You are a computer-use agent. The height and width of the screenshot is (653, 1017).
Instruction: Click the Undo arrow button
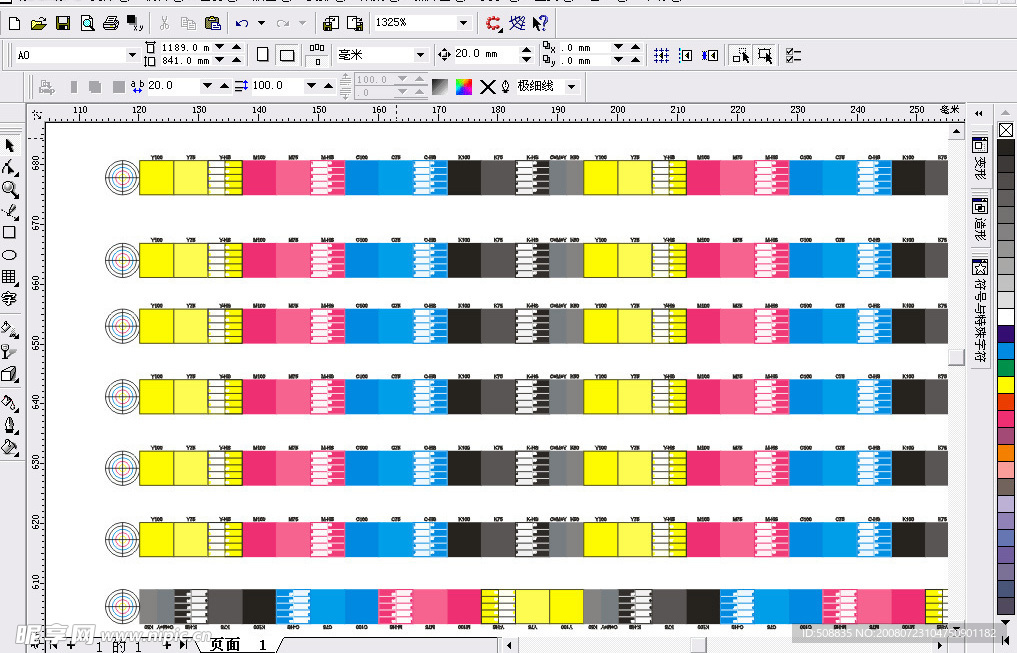point(242,22)
